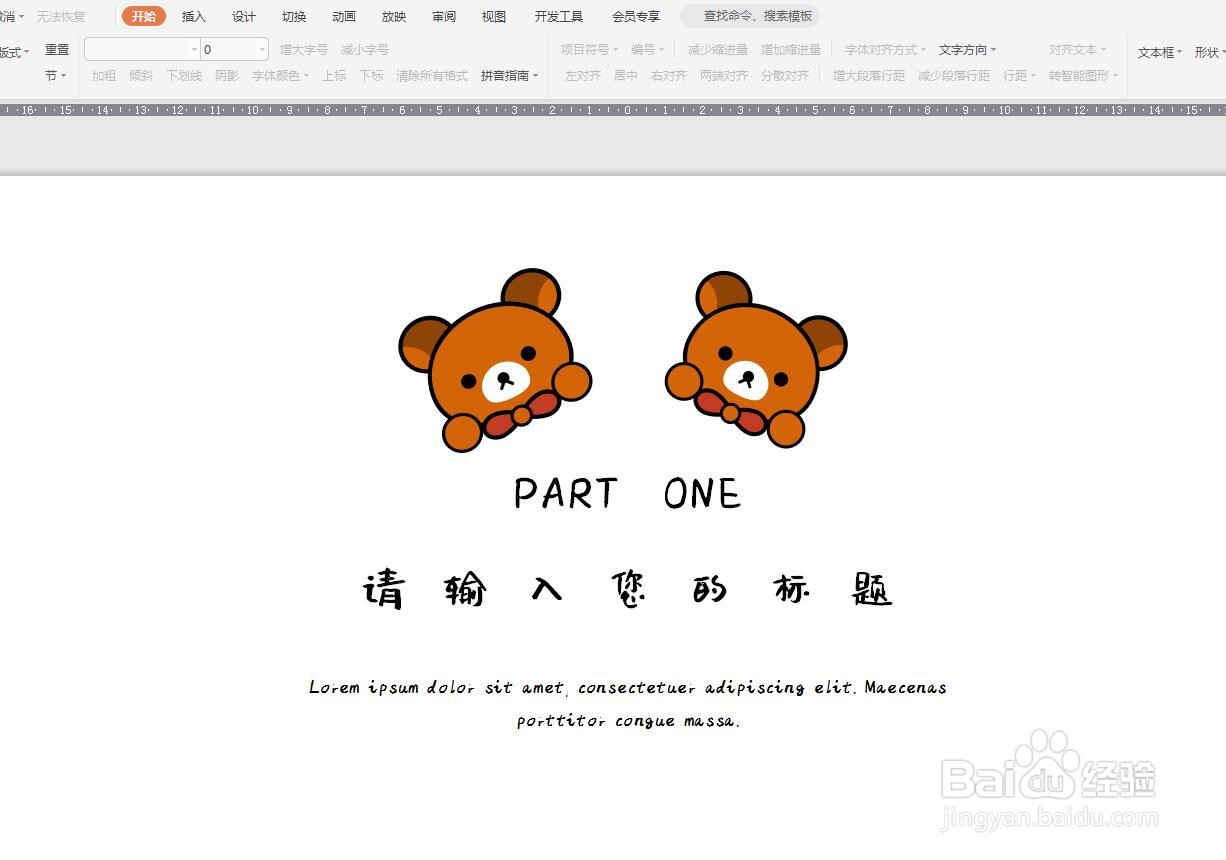Click the PART ONE text on slide

click(627, 493)
